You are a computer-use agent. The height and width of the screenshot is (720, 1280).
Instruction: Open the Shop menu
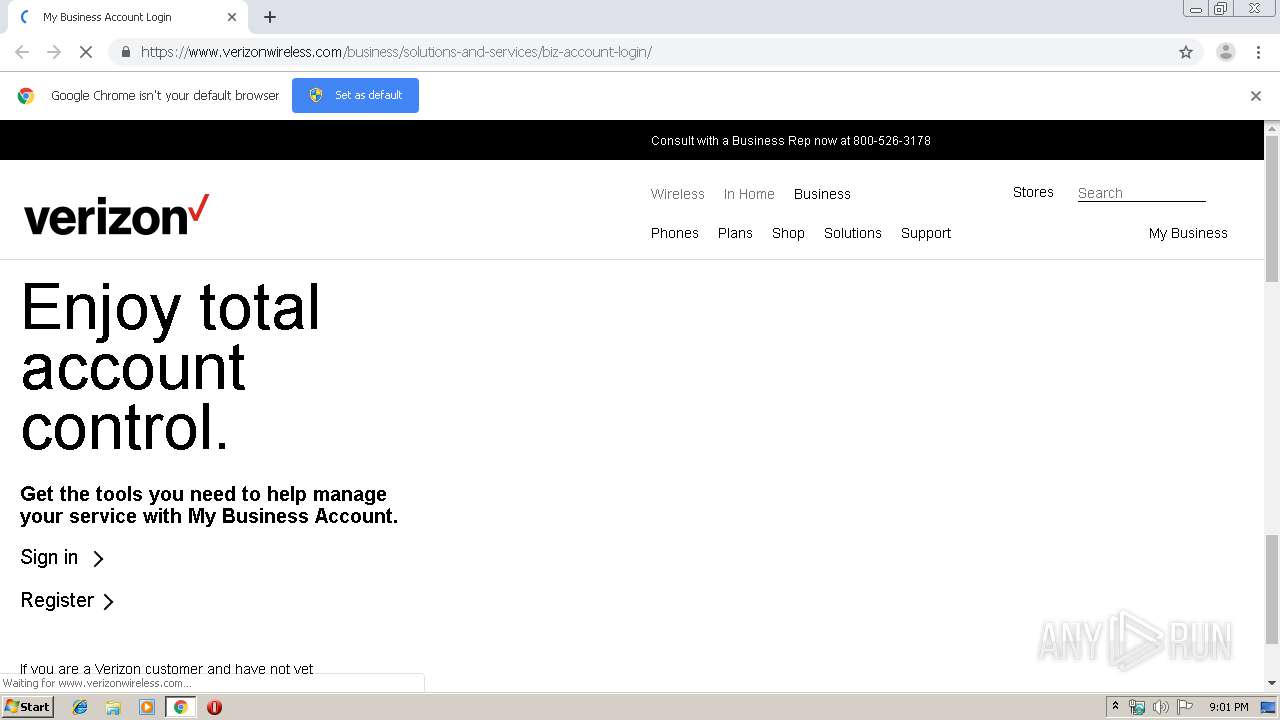pos(788,233)
